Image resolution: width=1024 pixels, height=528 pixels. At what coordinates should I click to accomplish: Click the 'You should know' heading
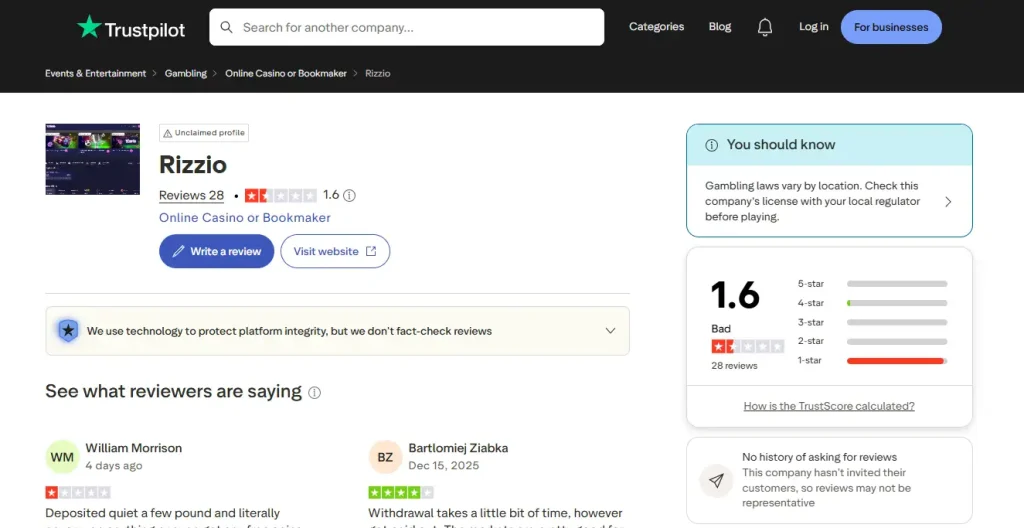[781, 144]
